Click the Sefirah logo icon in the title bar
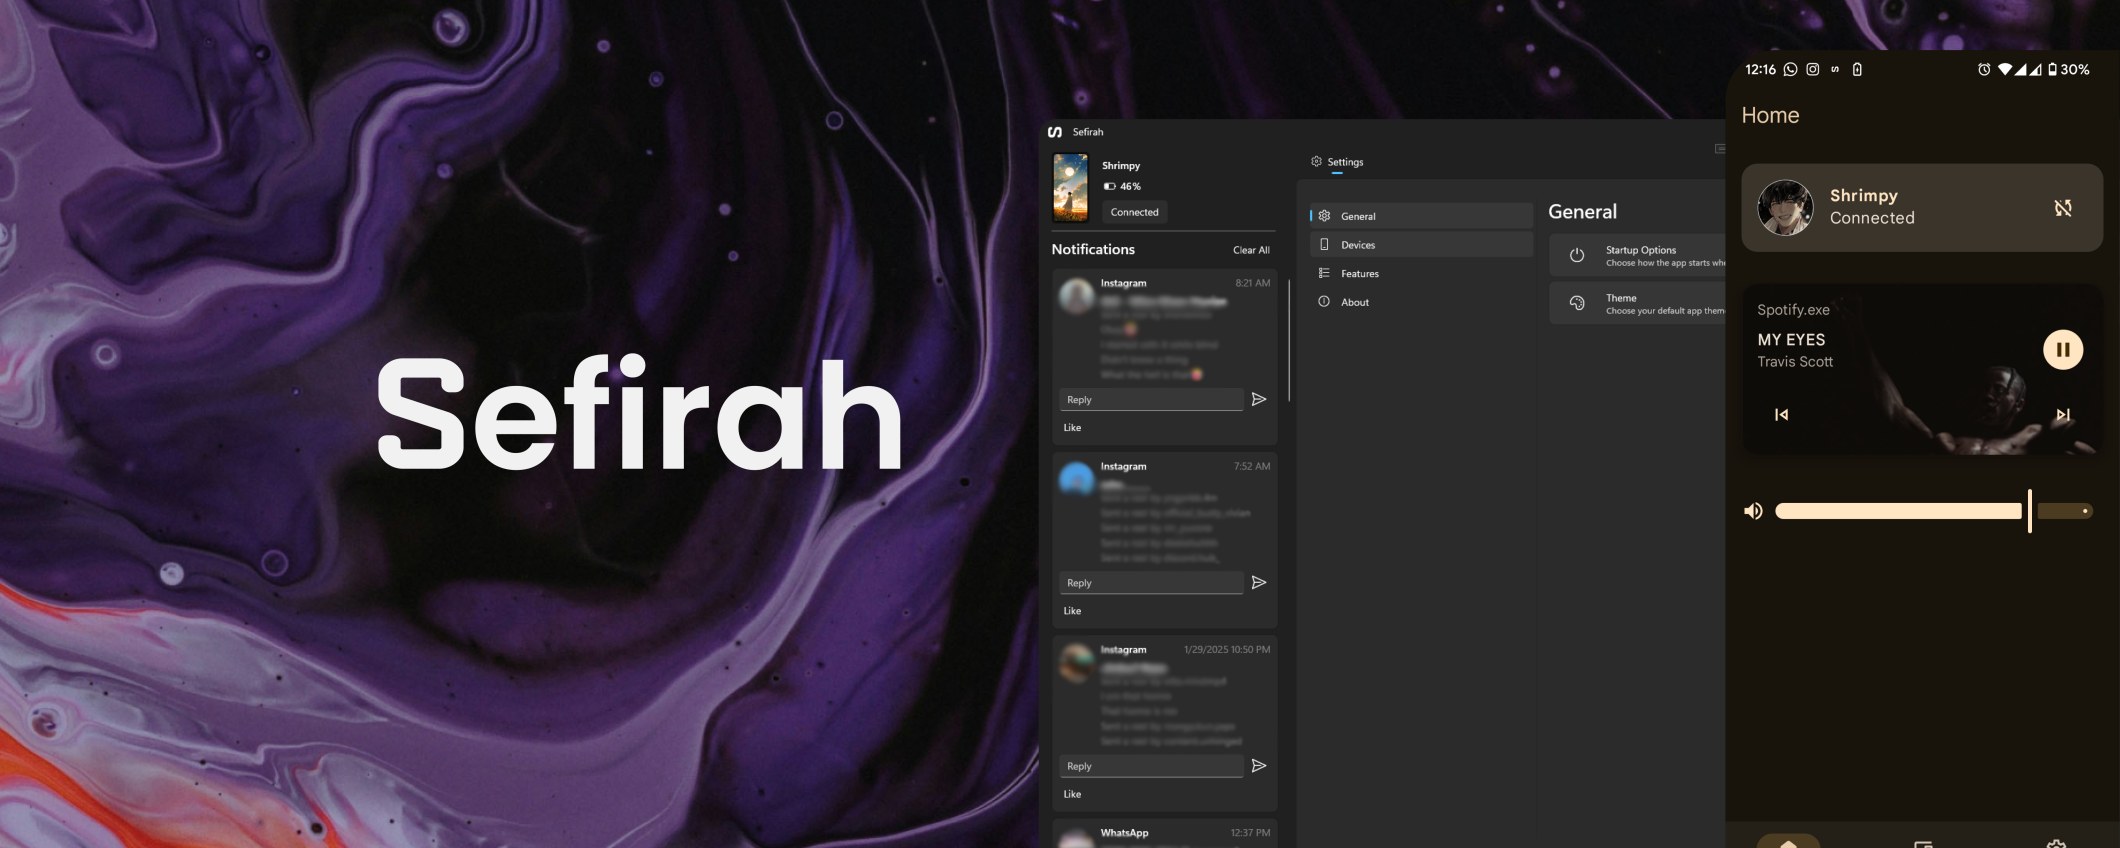The height and width of the screenshot is (848, 2120). [x=1054, y=132]
